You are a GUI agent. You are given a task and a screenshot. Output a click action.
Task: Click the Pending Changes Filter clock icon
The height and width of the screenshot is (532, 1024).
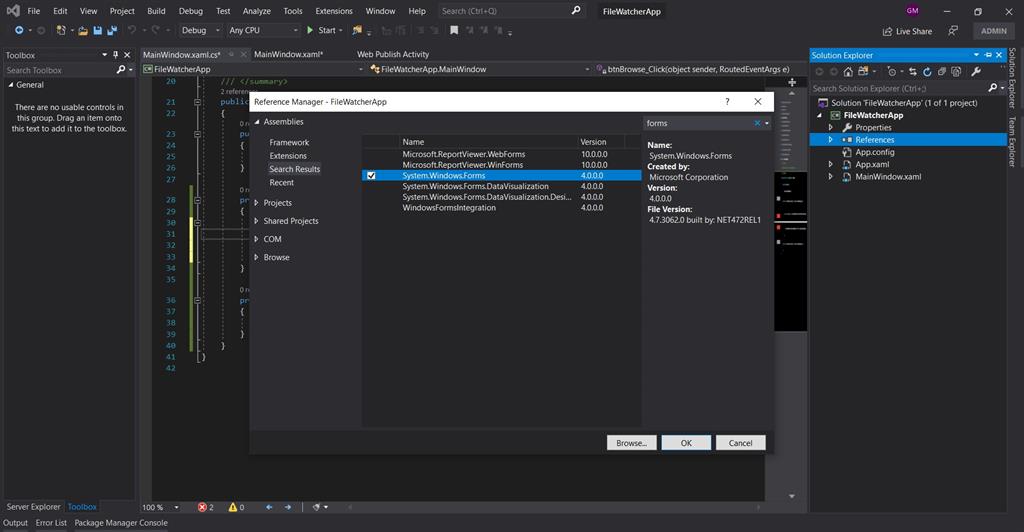892,72
